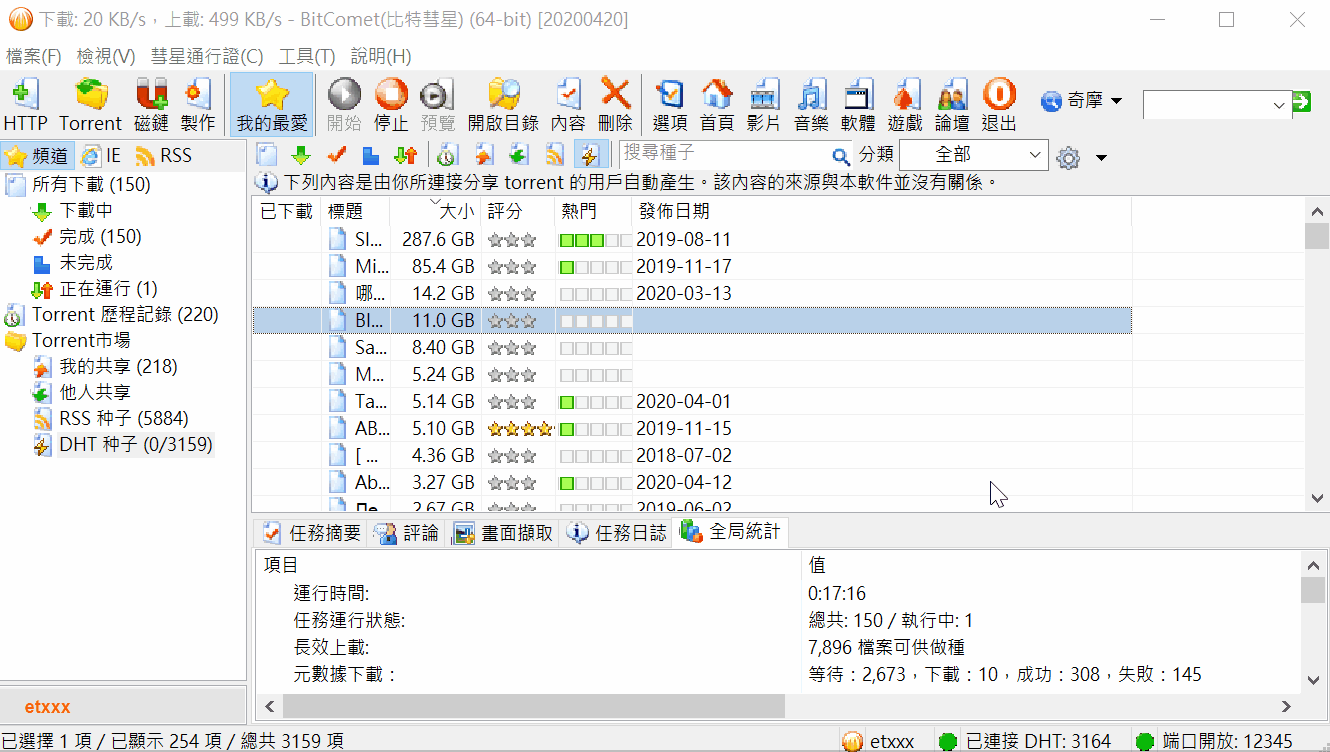
Task: Open download folder with 開啟目錄
Action: pyautogui.click(x=503, y=105)
